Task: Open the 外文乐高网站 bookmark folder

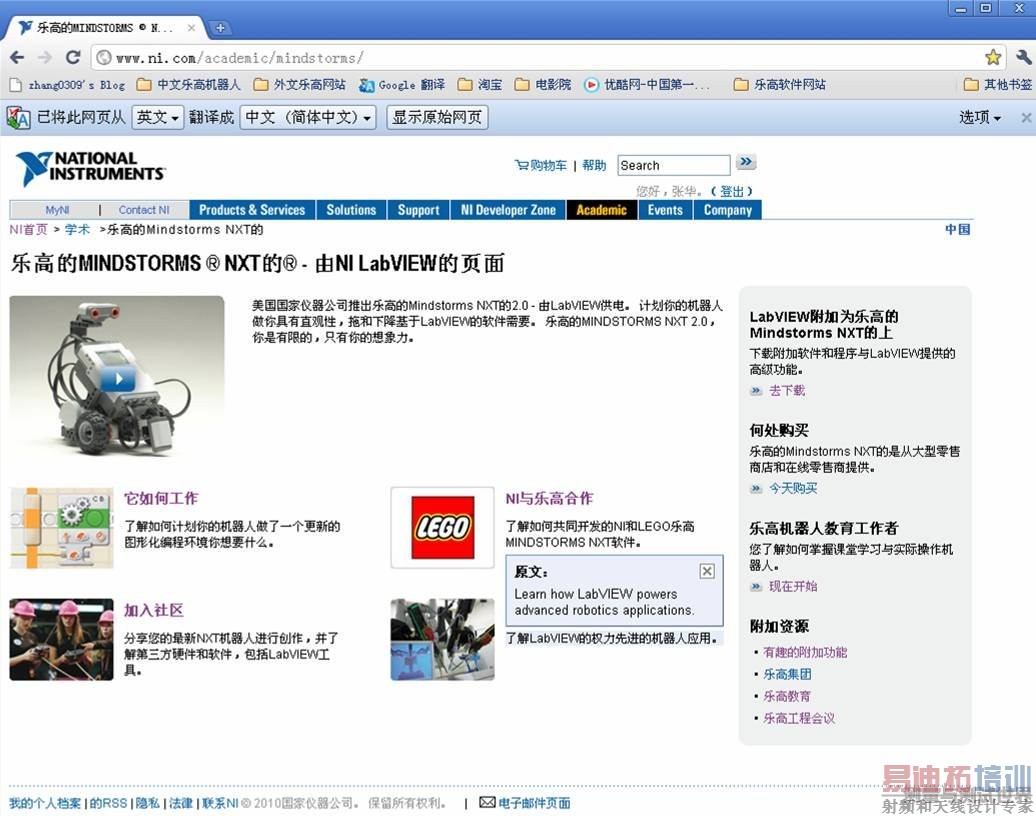Action: tap(299, 85)
